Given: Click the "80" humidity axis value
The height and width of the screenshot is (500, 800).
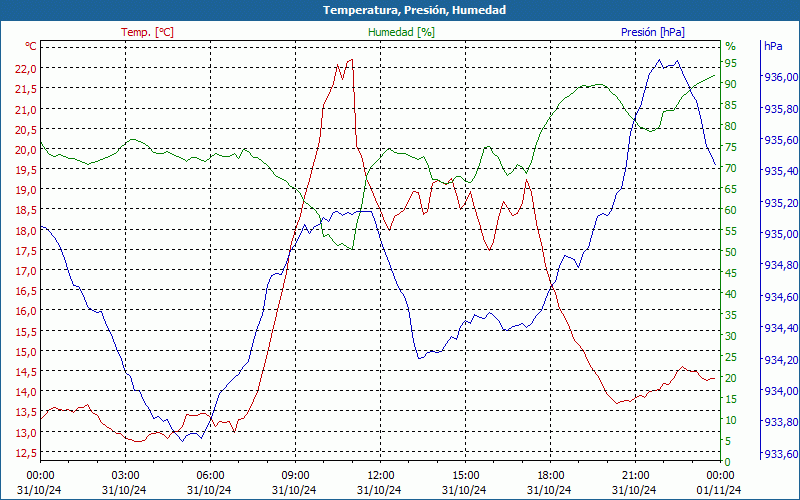Looking at the screenshot, I should (x=731, y=126).
